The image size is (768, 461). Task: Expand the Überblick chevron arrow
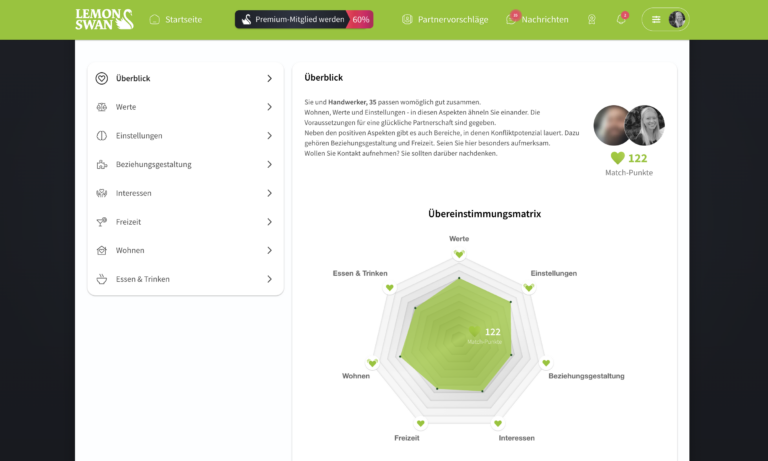tap(269, 78)
